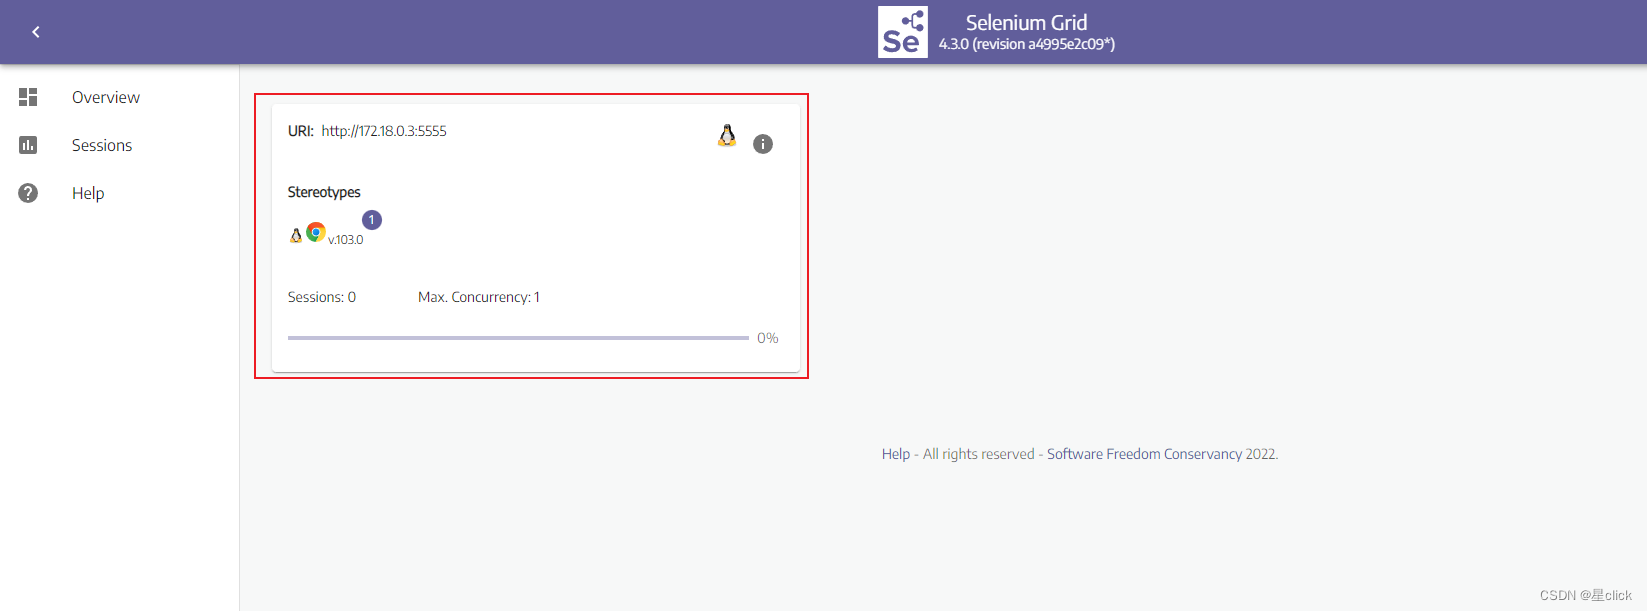Viewport: 1647px width, 611px height.
Task: Click the Linux penguin icon at the node card's top right
Action: pyautogui.click(x=727, y=136)
